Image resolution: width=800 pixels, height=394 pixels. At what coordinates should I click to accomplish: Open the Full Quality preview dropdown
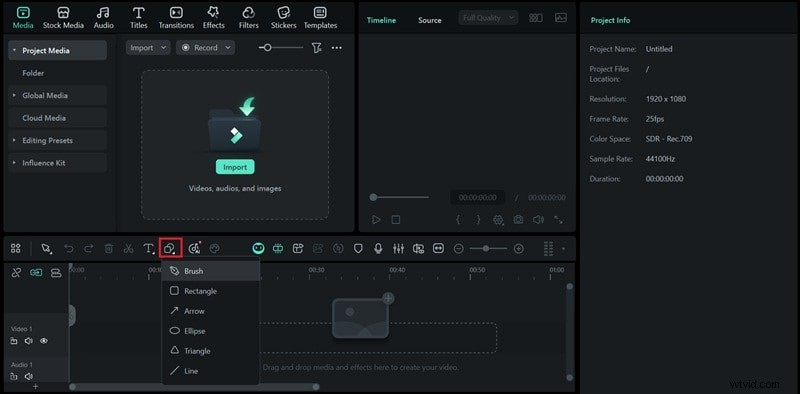[x=488, y=18]
